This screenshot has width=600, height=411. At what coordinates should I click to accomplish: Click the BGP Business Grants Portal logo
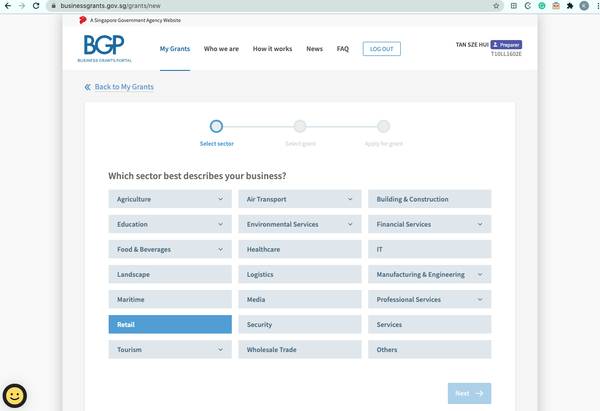(104, 49)
